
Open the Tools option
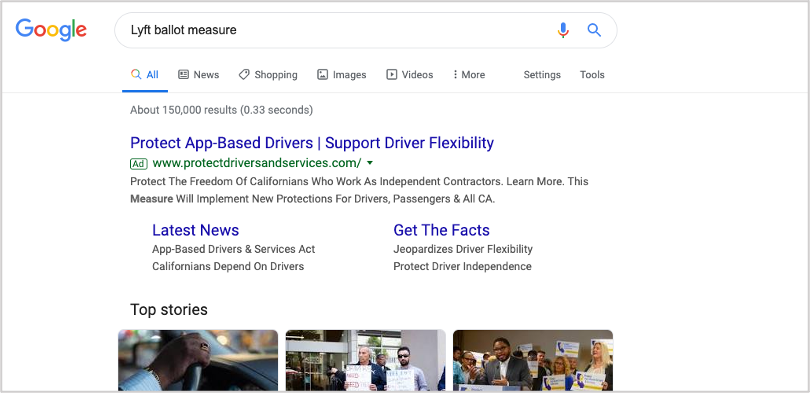tap(592, 74)
